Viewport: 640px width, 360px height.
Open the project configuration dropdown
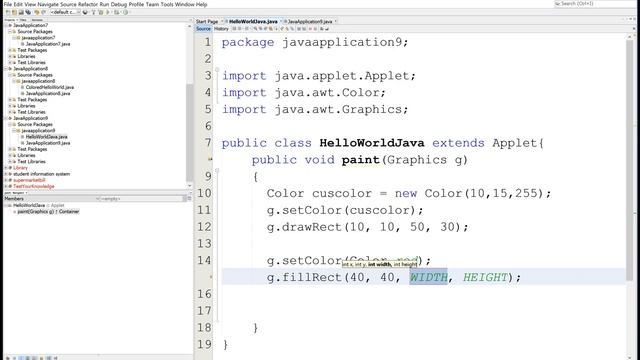pos(65,12)
